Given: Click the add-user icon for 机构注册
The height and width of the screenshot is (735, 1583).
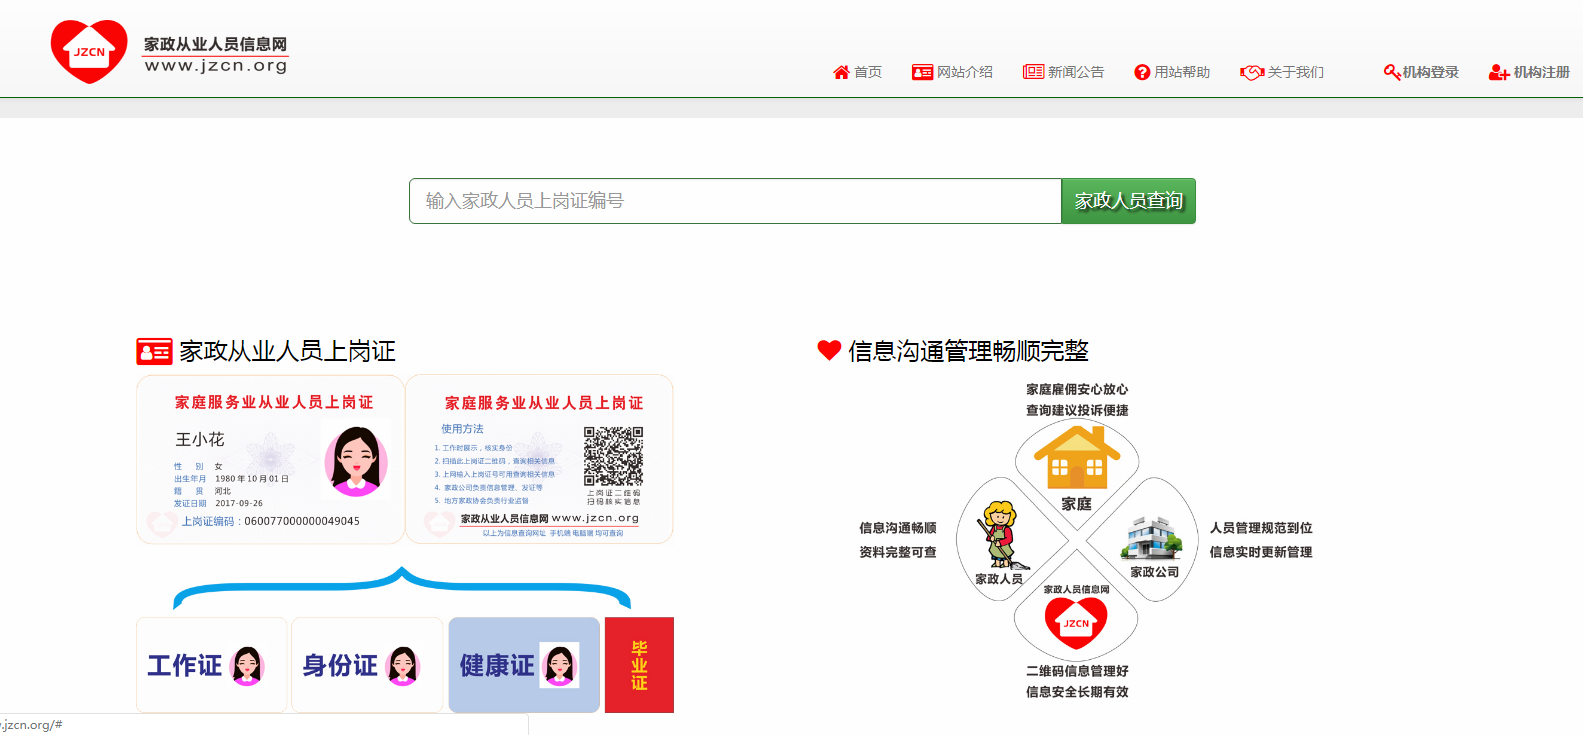Looking at the screenshot, I should (x=1499, y=72).
